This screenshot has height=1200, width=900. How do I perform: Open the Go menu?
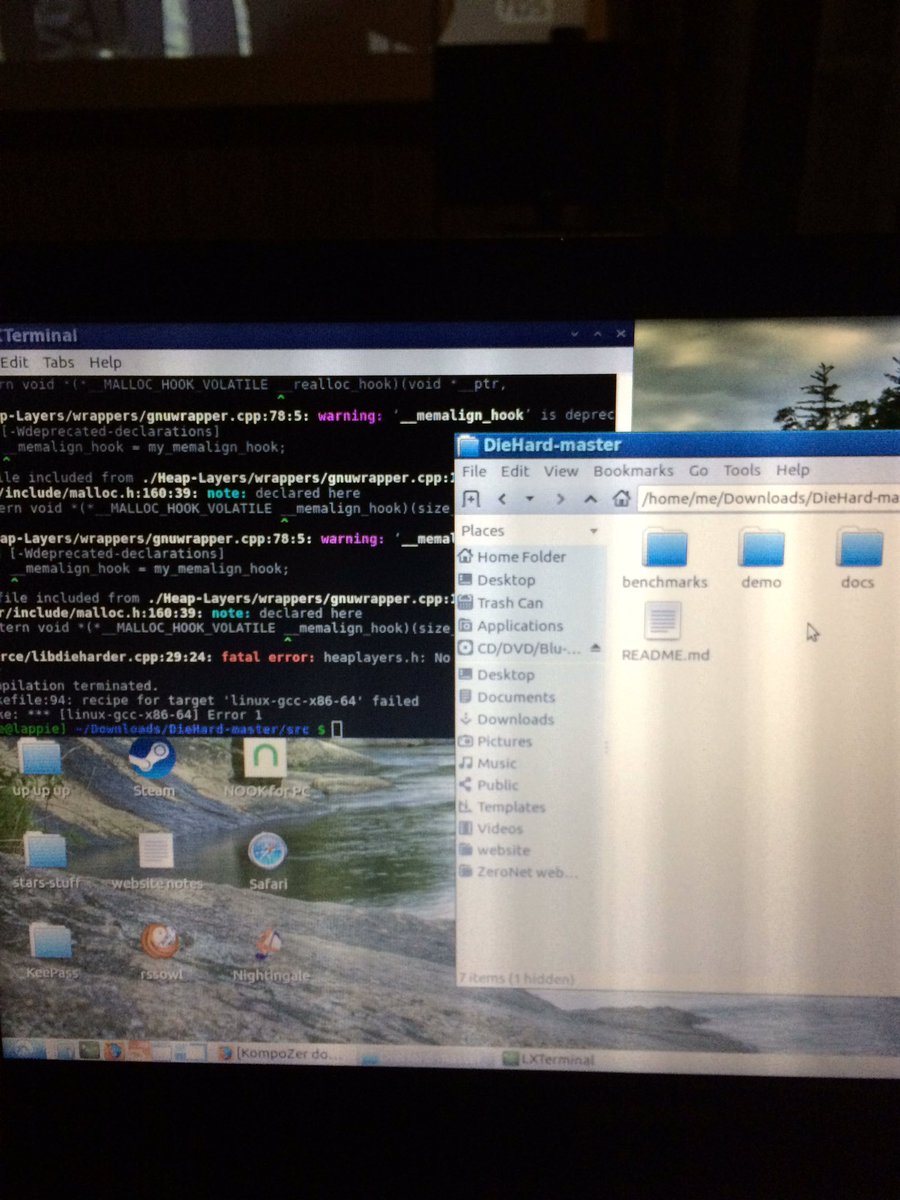coord(698,470)
